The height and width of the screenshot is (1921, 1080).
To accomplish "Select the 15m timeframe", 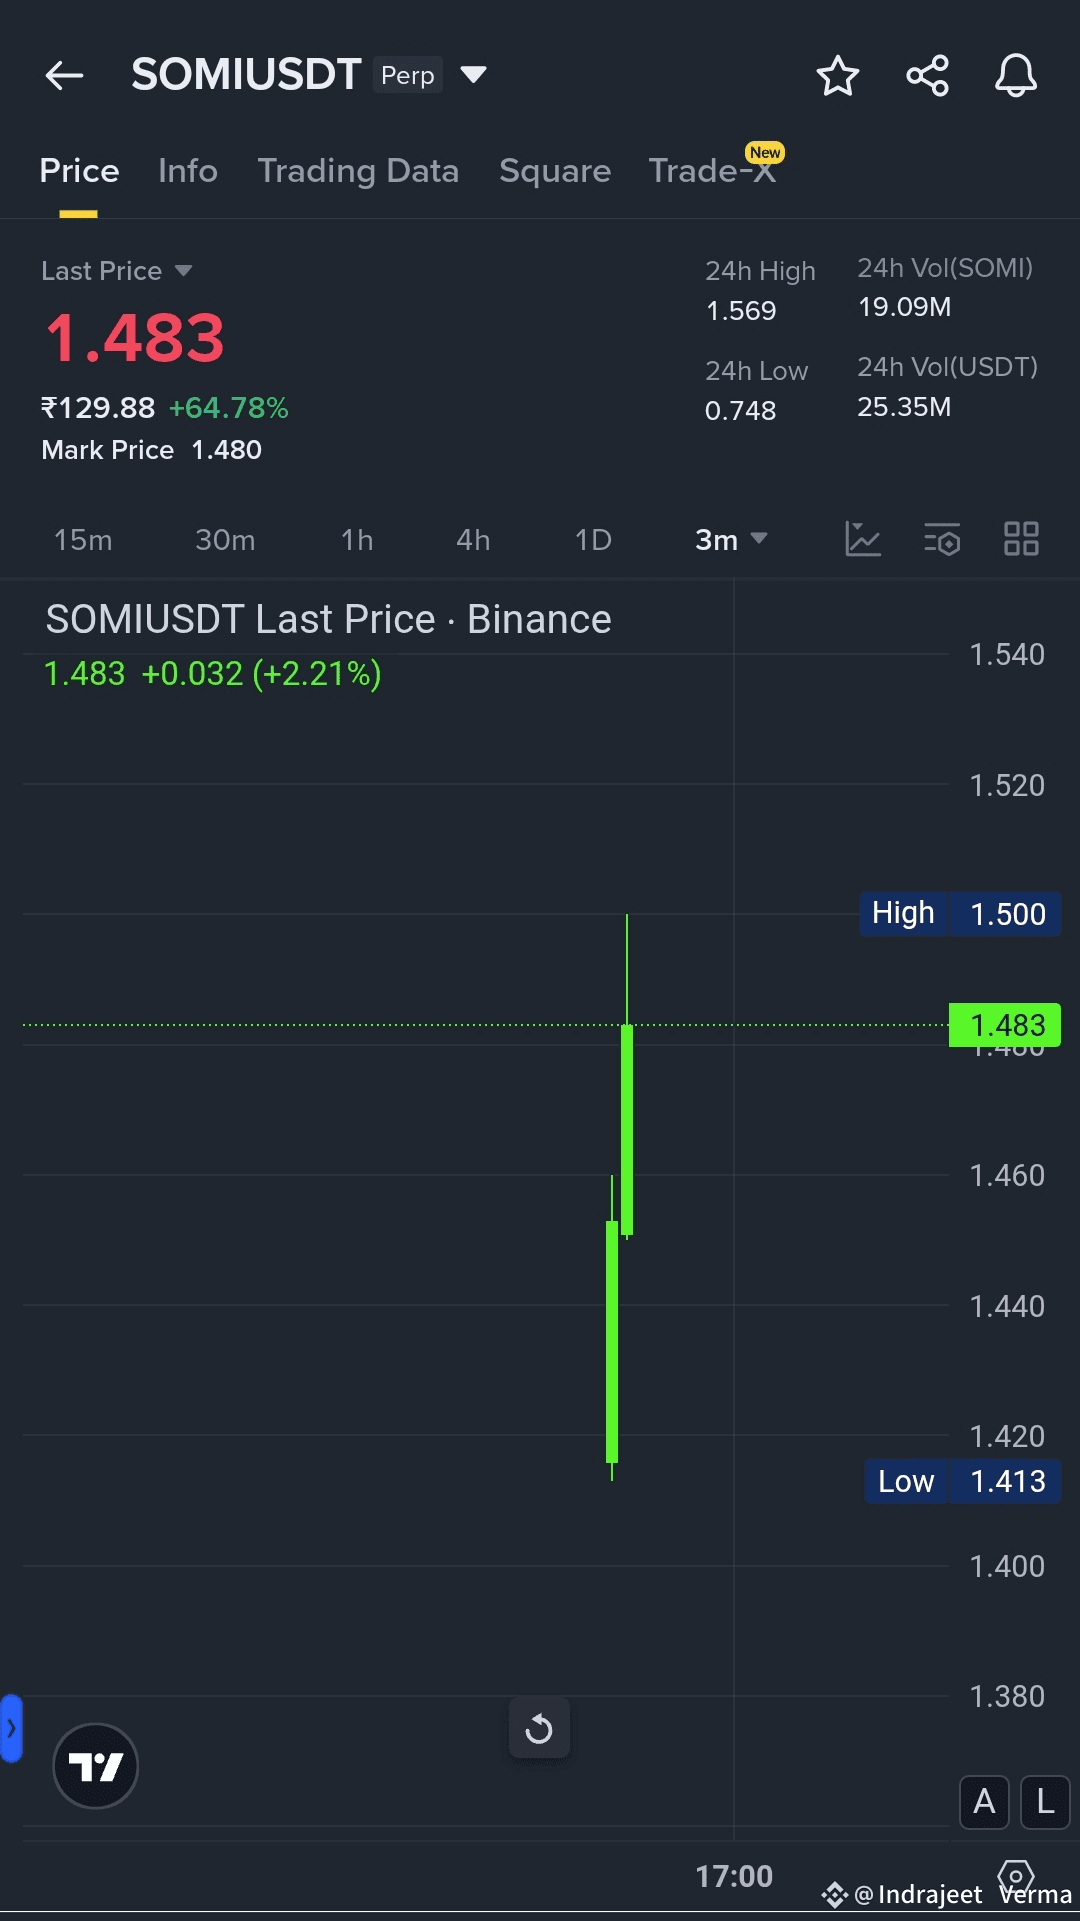I will (x=83, y=540).
